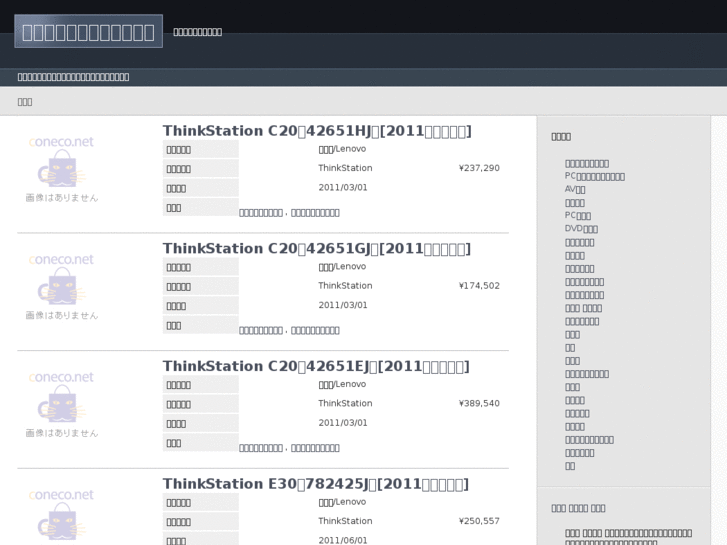
Task: Click the 2011/06/01 date under E30 782425J
Action: point(343,540)
